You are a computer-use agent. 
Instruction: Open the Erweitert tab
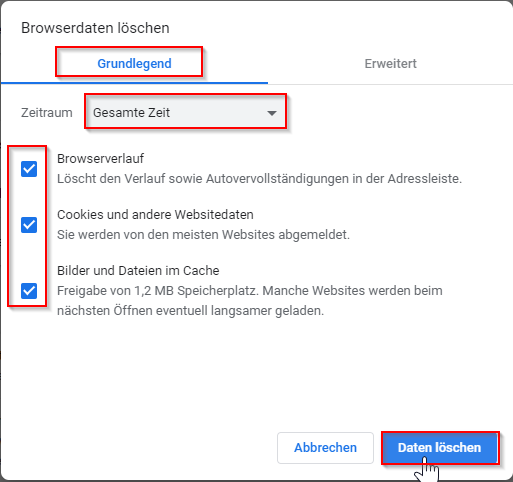[x=390, y=63]
